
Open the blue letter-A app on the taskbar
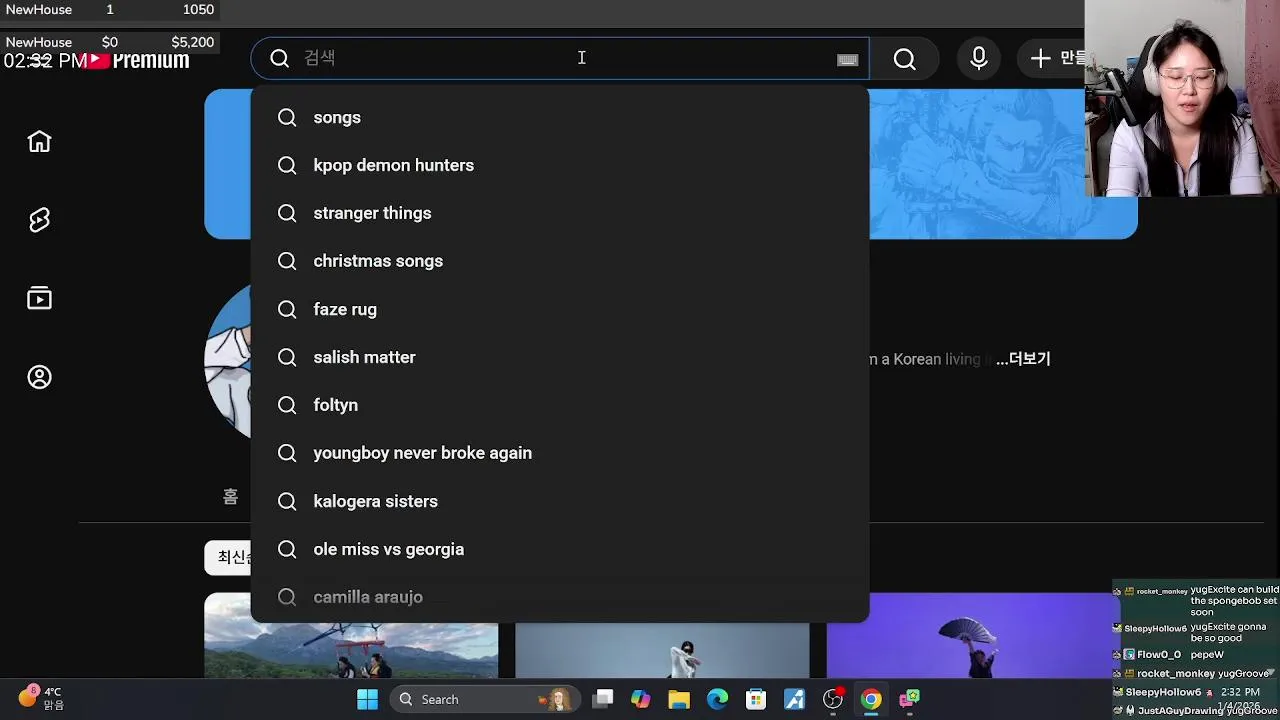tap(794, 699)
